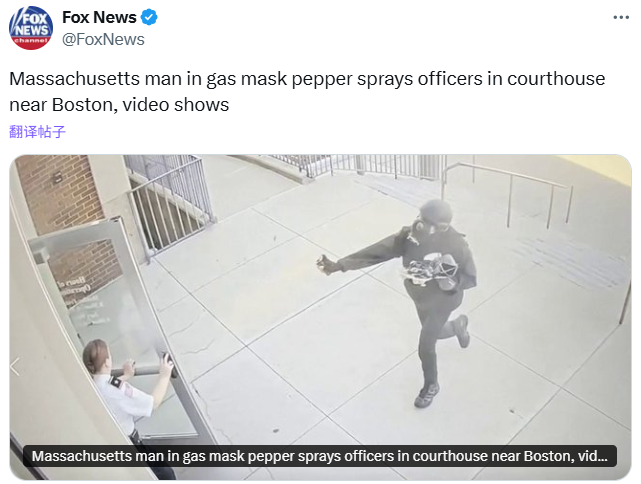This screenshot has width=641, height=484.
Task: Show the previous media with the white arrow
Action: pyautogui.click(x=15, y=366)
